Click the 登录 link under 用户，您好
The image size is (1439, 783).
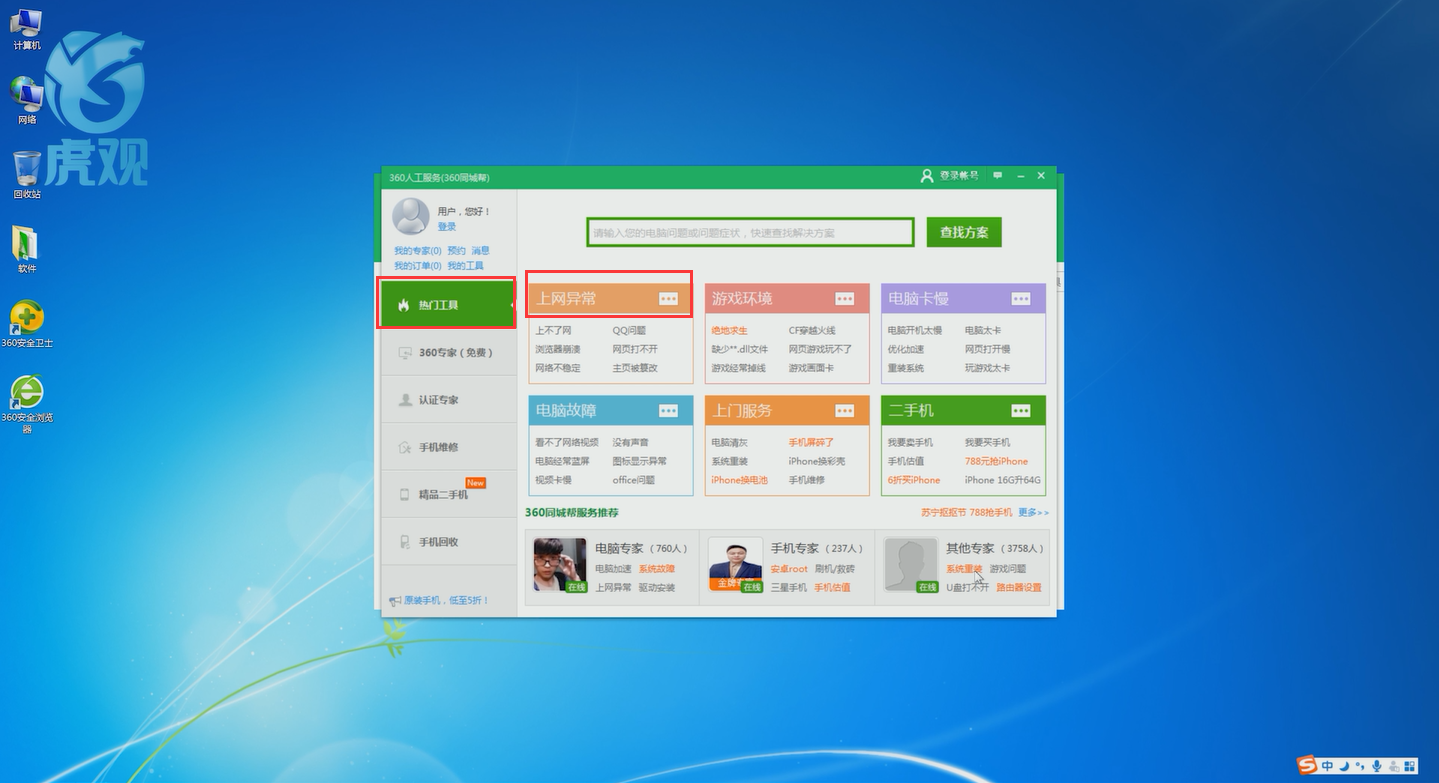(x=446, y=227)
